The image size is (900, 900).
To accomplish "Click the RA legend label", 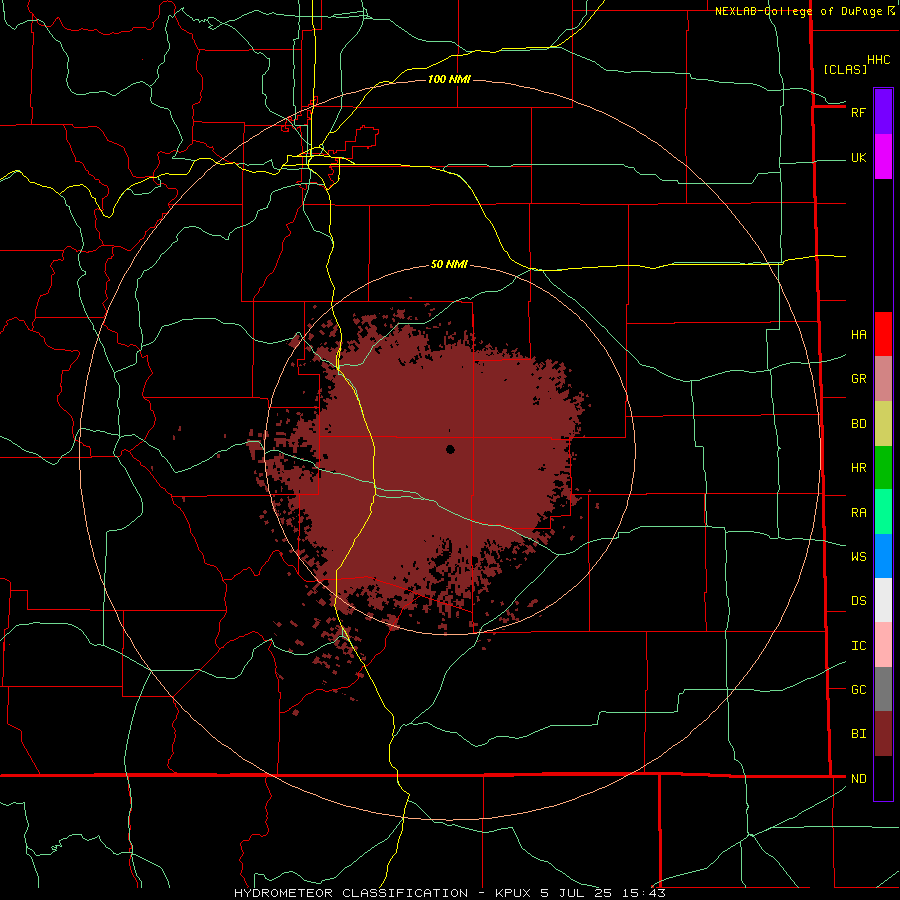I will point(858,513).
